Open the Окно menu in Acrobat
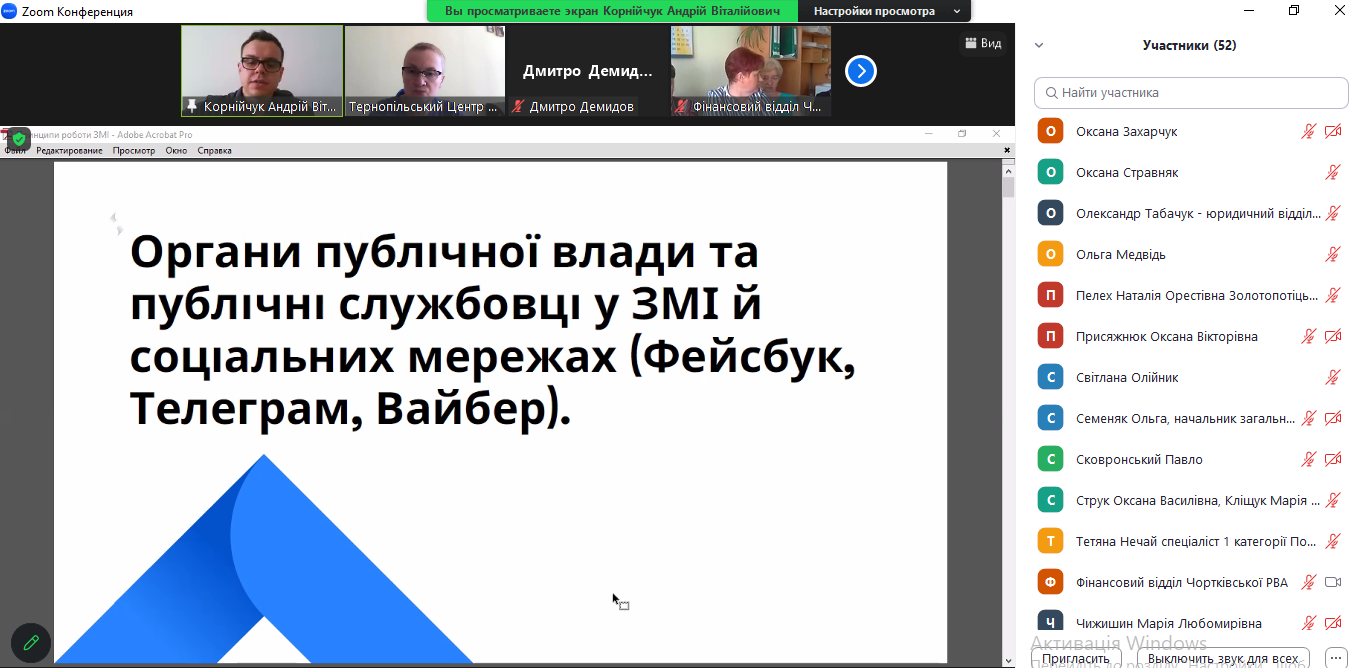The width and height of the screenshot is (1355, 668). 176,151
